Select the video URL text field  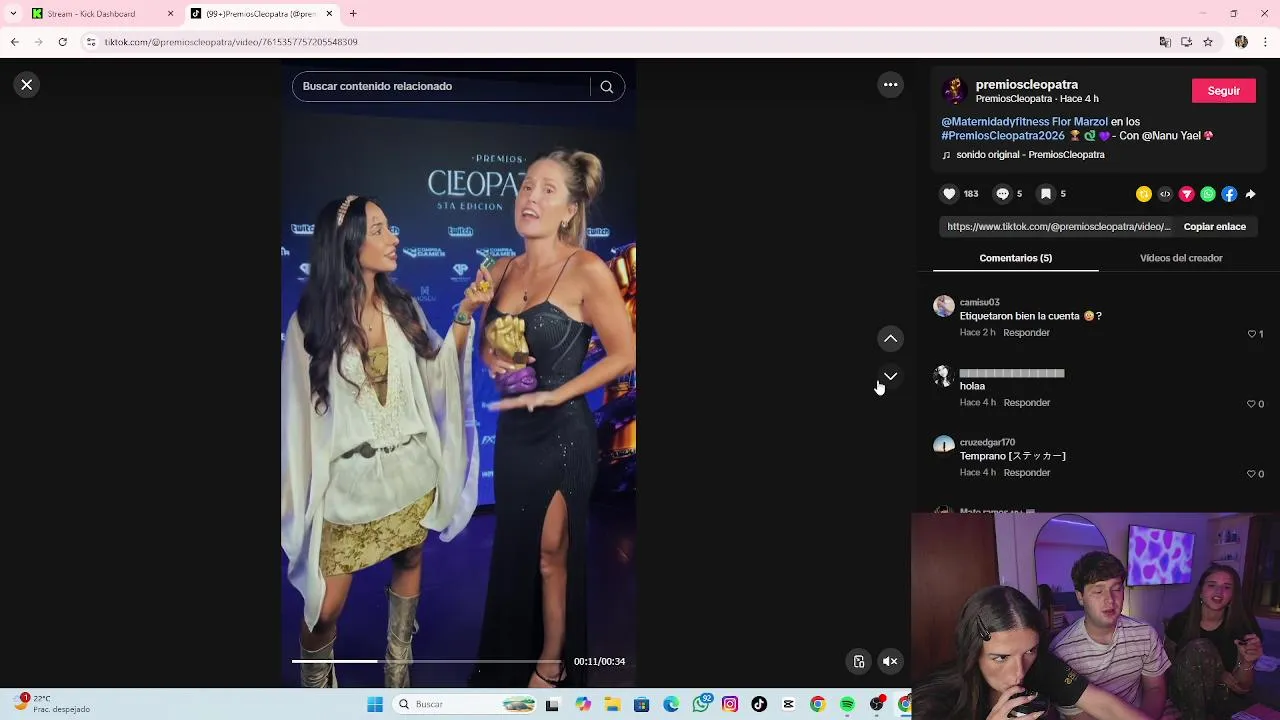tap(1058, 227)
